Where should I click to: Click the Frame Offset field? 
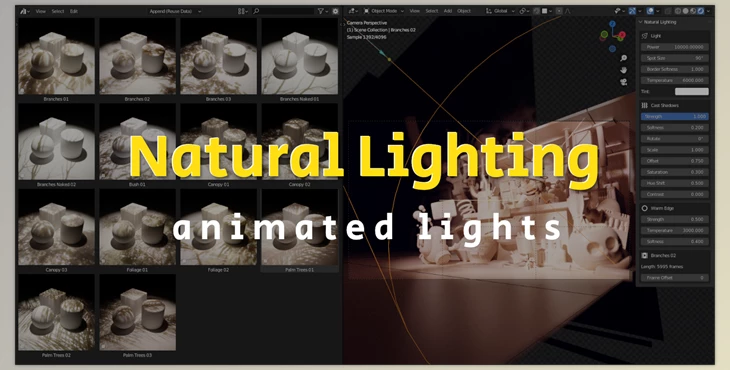[x=675, y=278]
